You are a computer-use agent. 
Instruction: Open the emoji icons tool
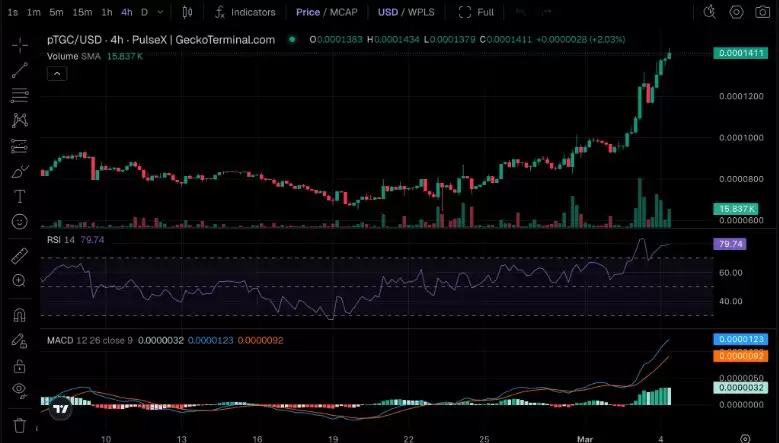[19, 221]
